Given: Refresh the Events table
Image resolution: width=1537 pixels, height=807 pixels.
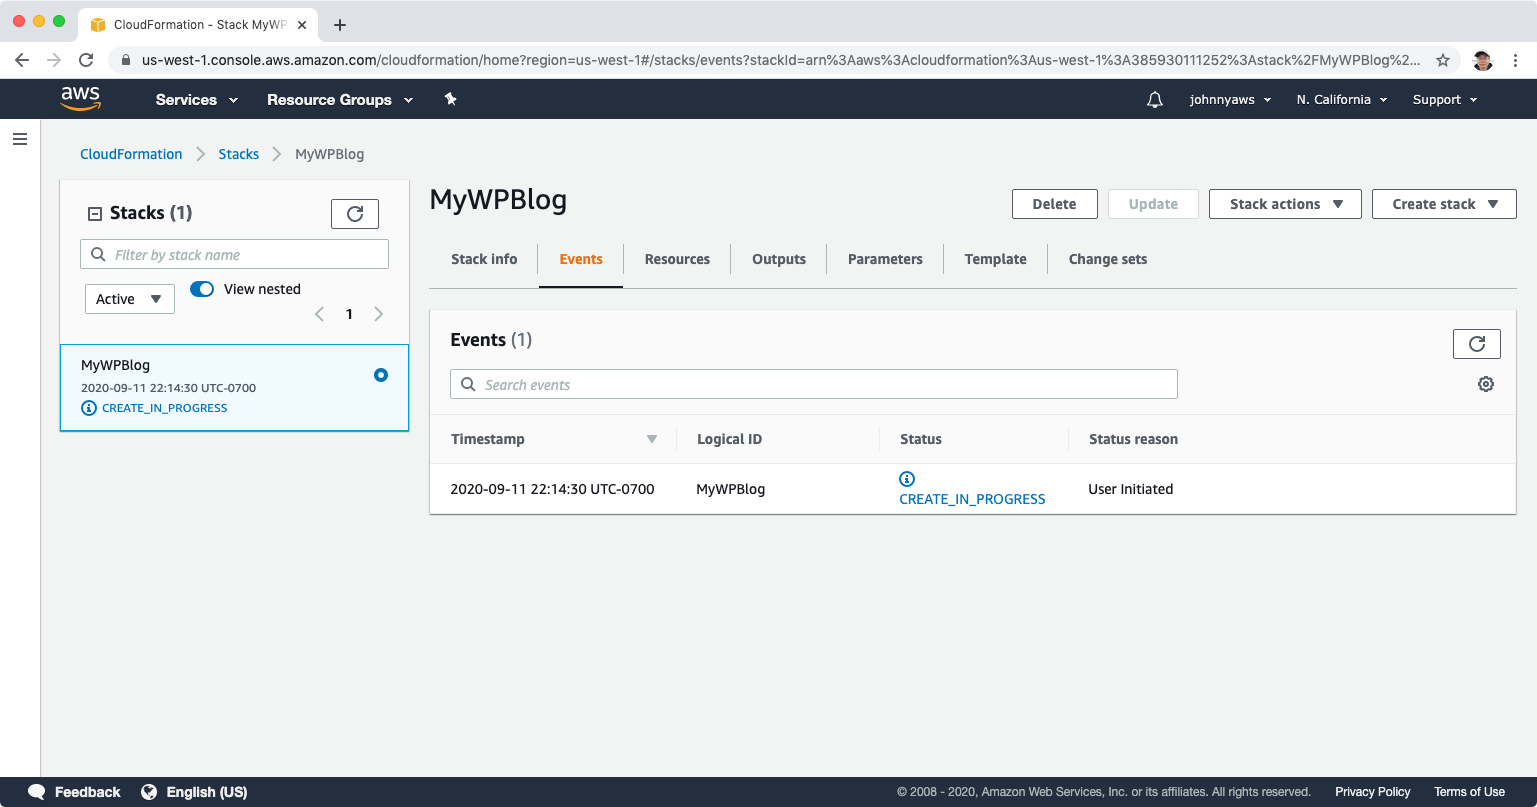Looking at the screenshot, I should [1477, 344].
